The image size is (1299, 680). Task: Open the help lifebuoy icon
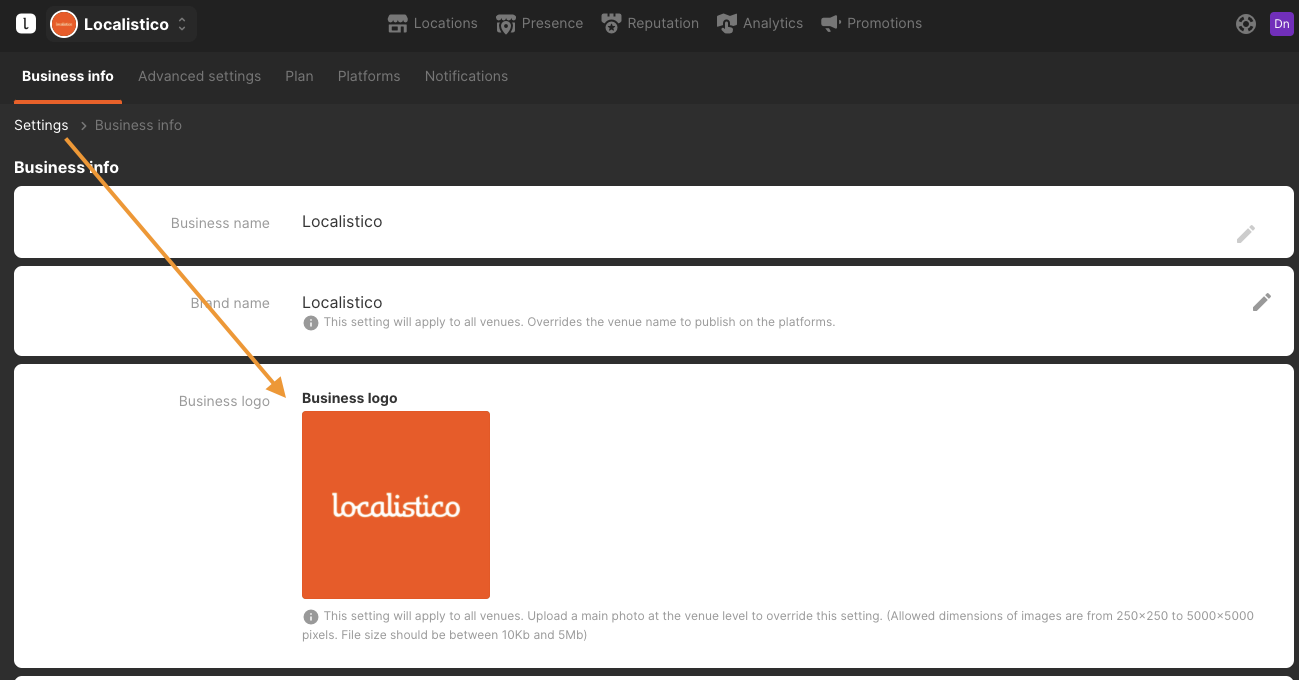[x=1246, y=24]
